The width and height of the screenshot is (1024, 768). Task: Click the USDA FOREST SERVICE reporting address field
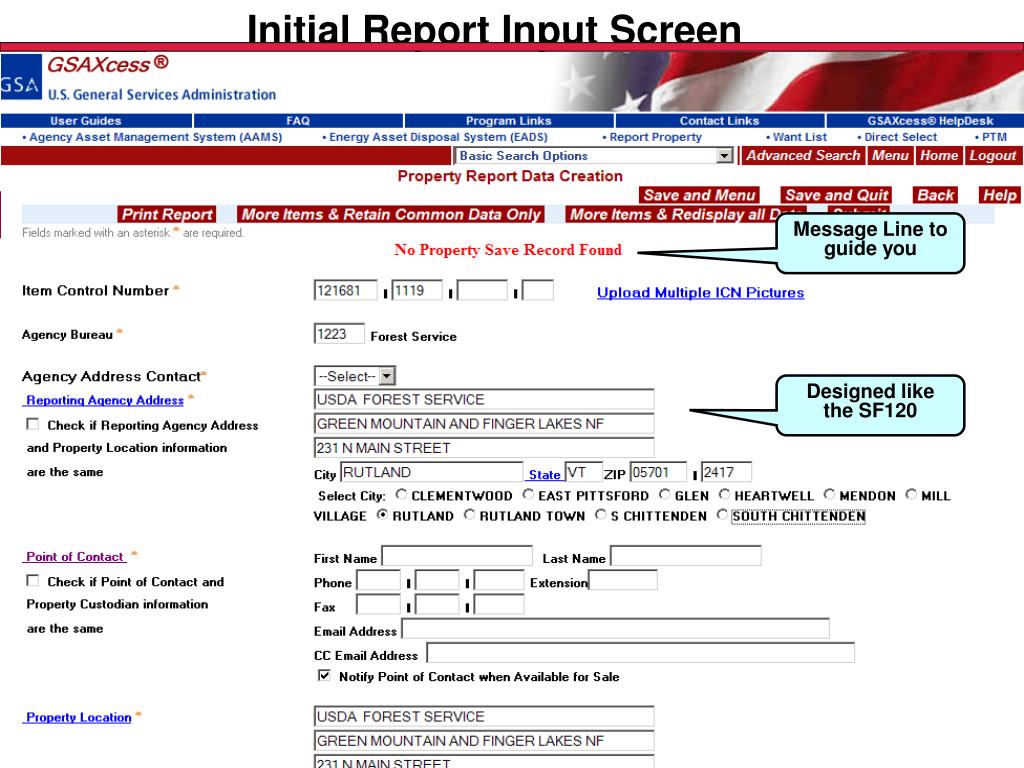coord(484,399)
